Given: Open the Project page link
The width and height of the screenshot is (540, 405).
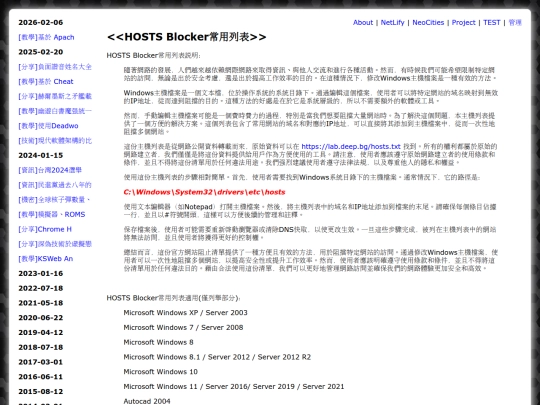Looking at the screenshot, I should pyautogui.click(x=464, y=22).
